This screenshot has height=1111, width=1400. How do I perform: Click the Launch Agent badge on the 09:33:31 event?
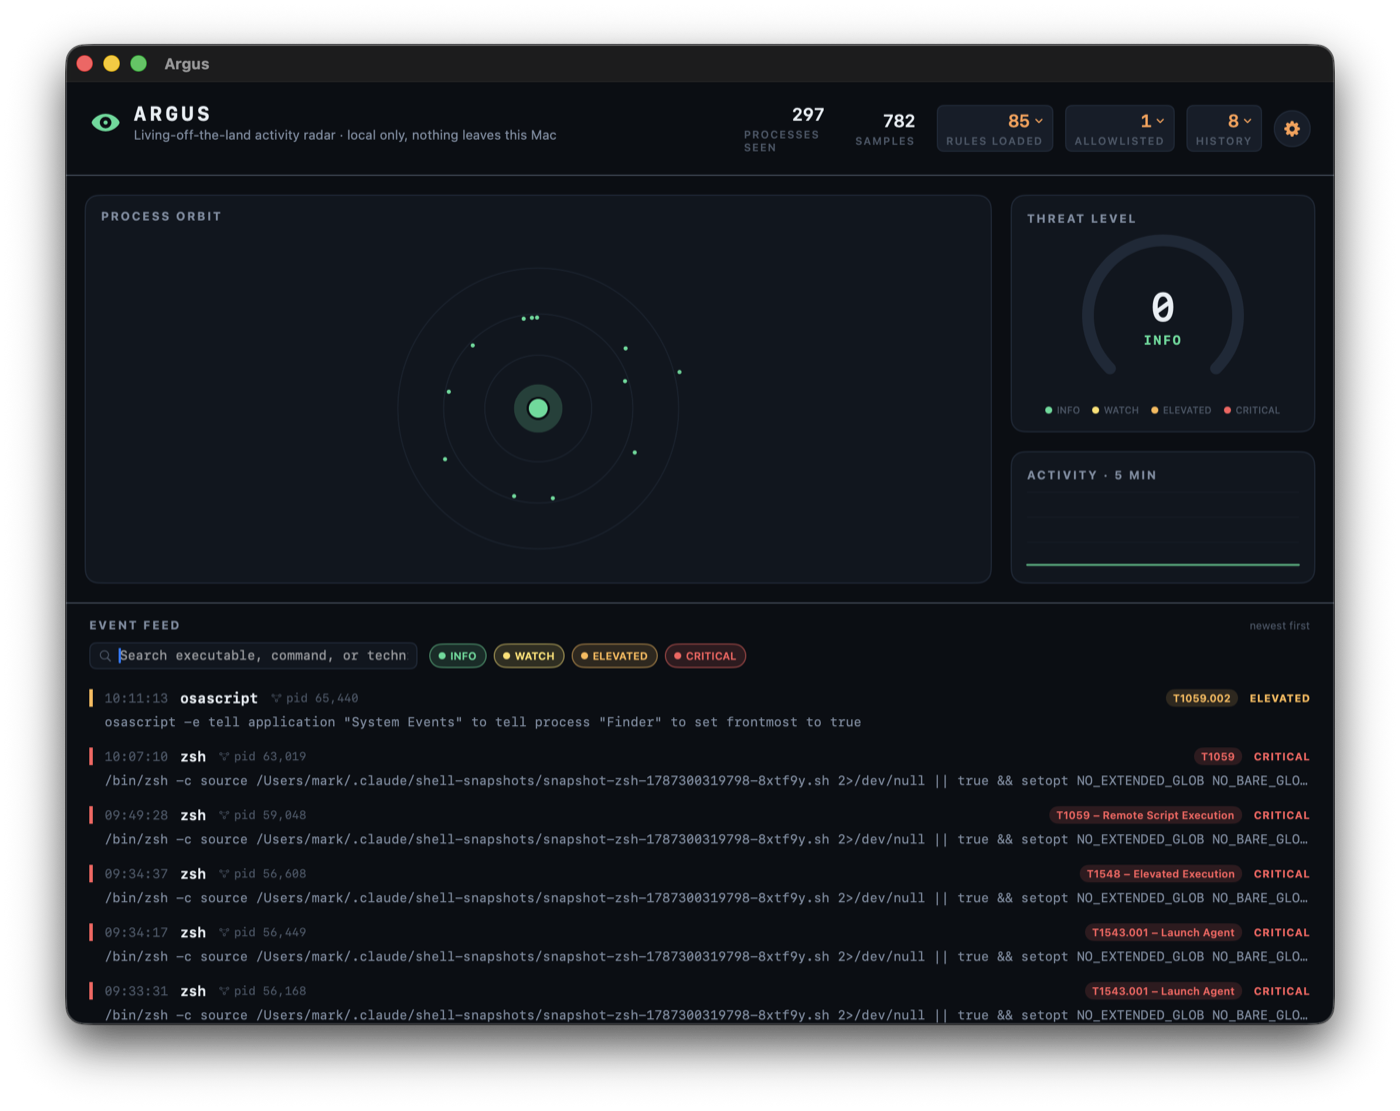coord(1163,991)
